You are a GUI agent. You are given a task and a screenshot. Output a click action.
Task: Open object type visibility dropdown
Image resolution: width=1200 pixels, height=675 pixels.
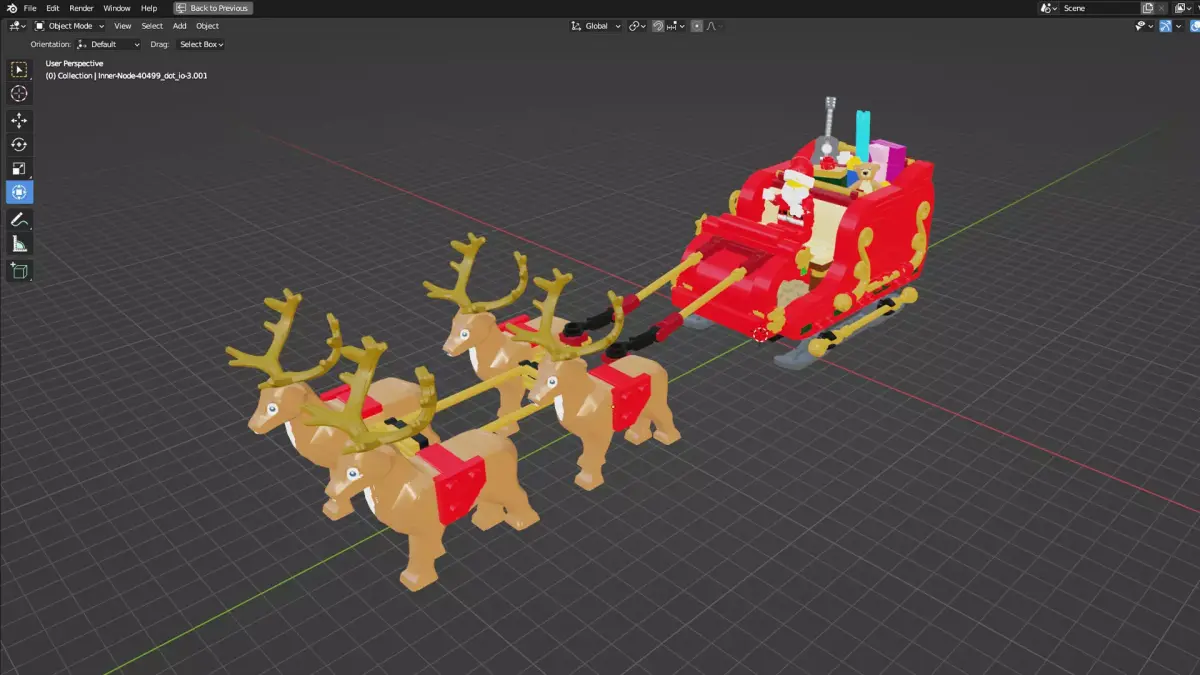pos(1145,26)
